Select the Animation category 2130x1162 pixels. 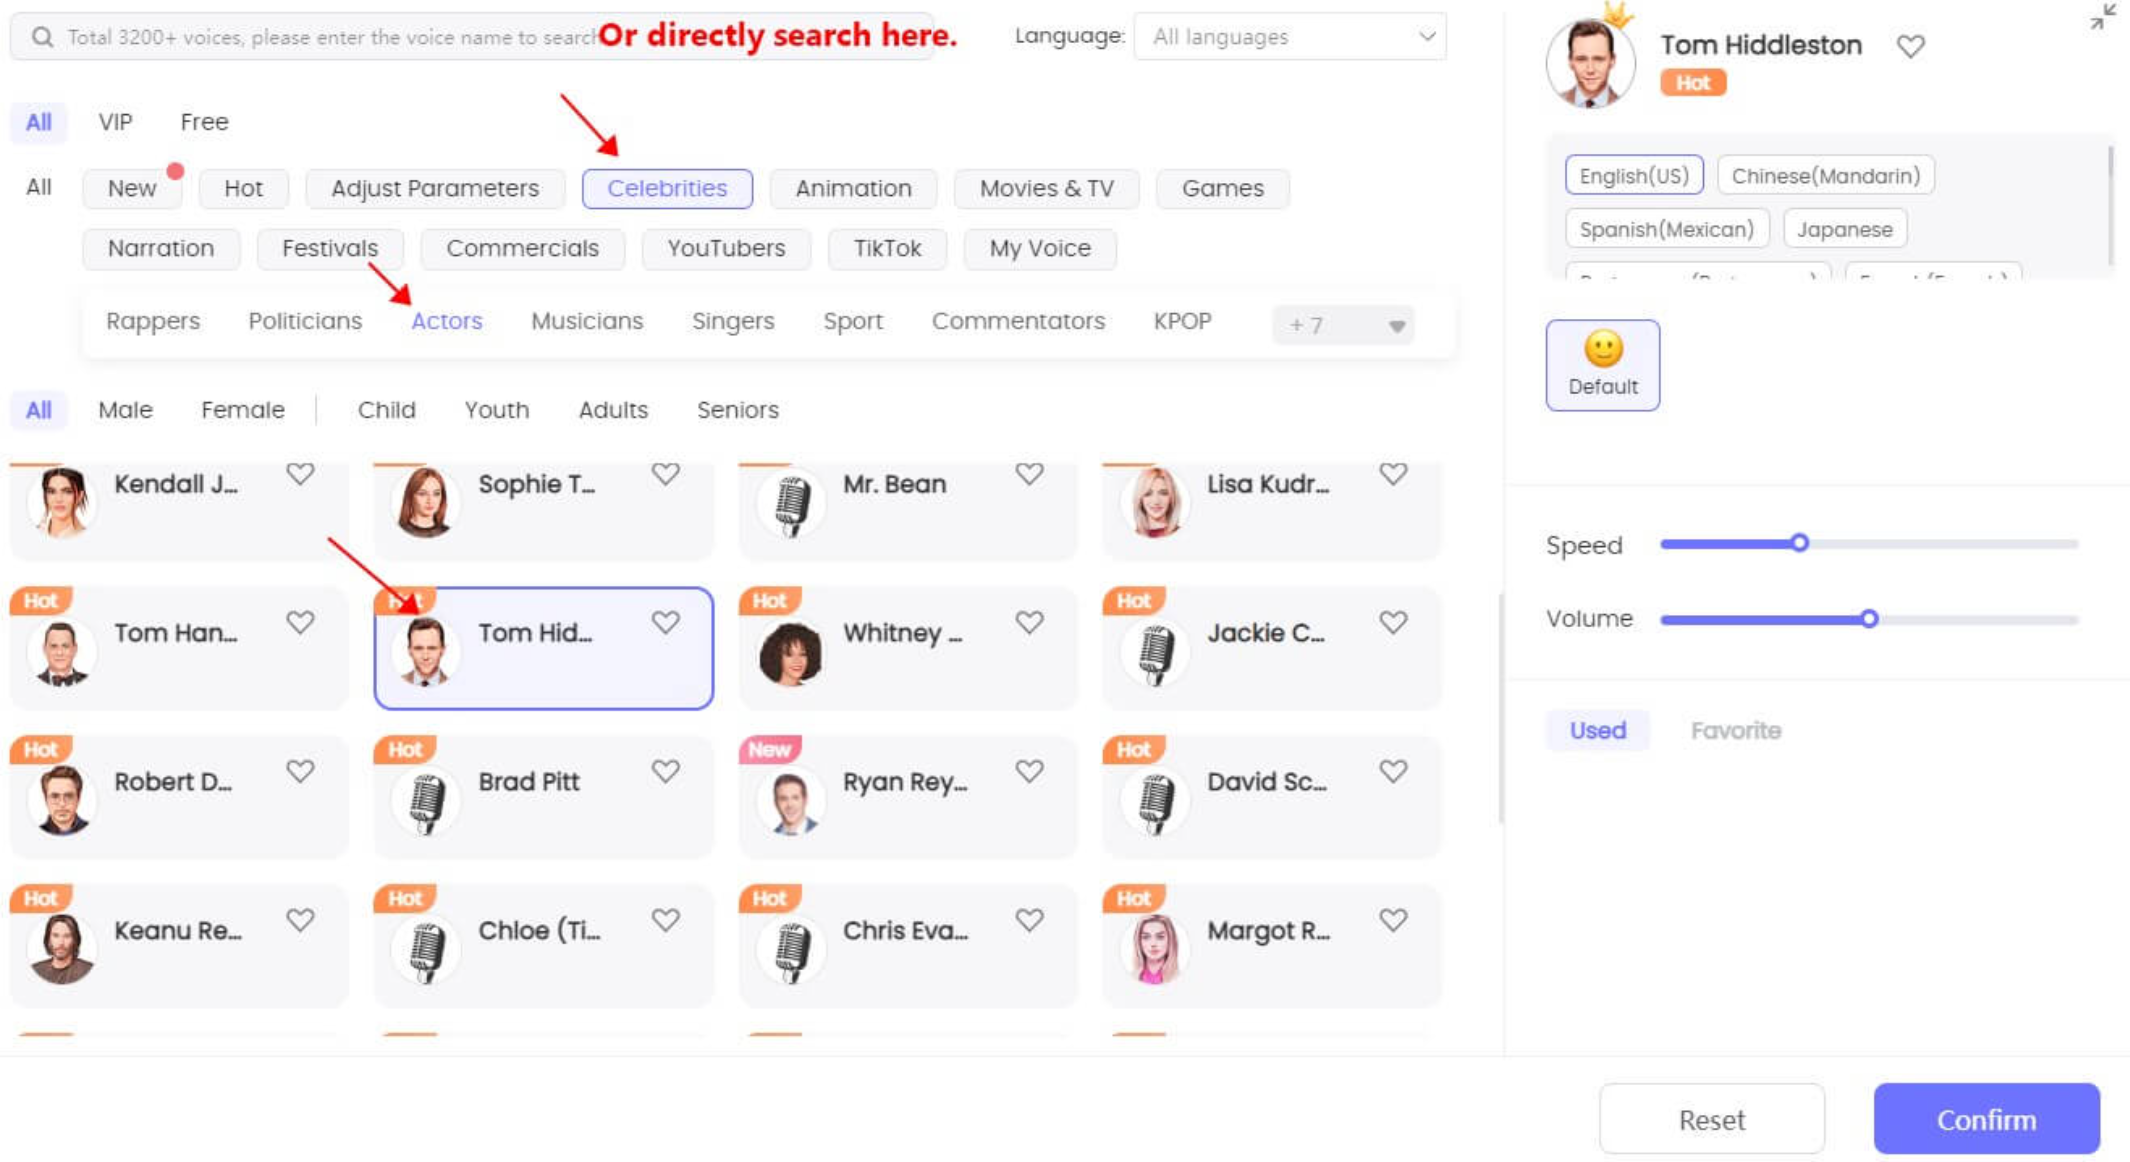[853, 188]
